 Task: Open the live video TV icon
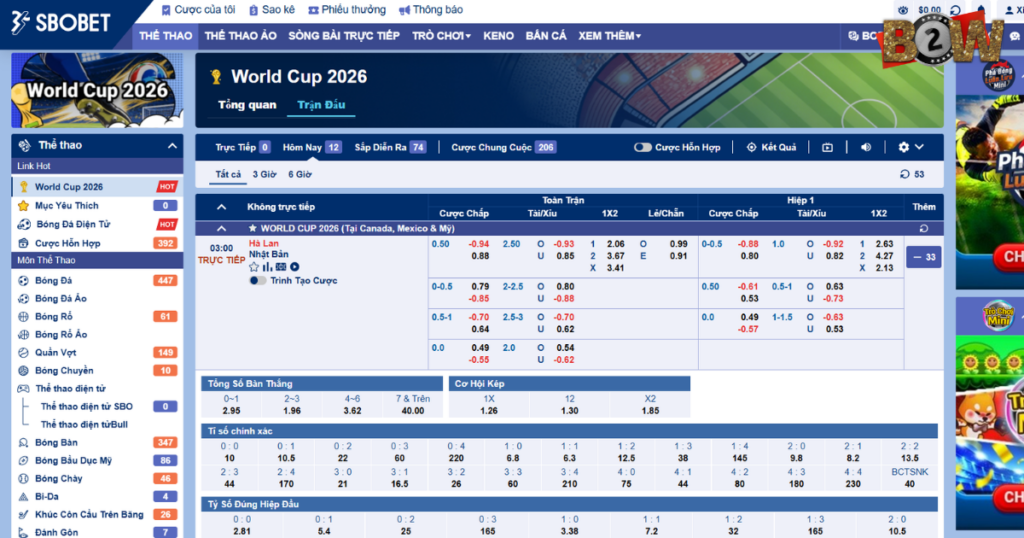(x=827, y=148)
